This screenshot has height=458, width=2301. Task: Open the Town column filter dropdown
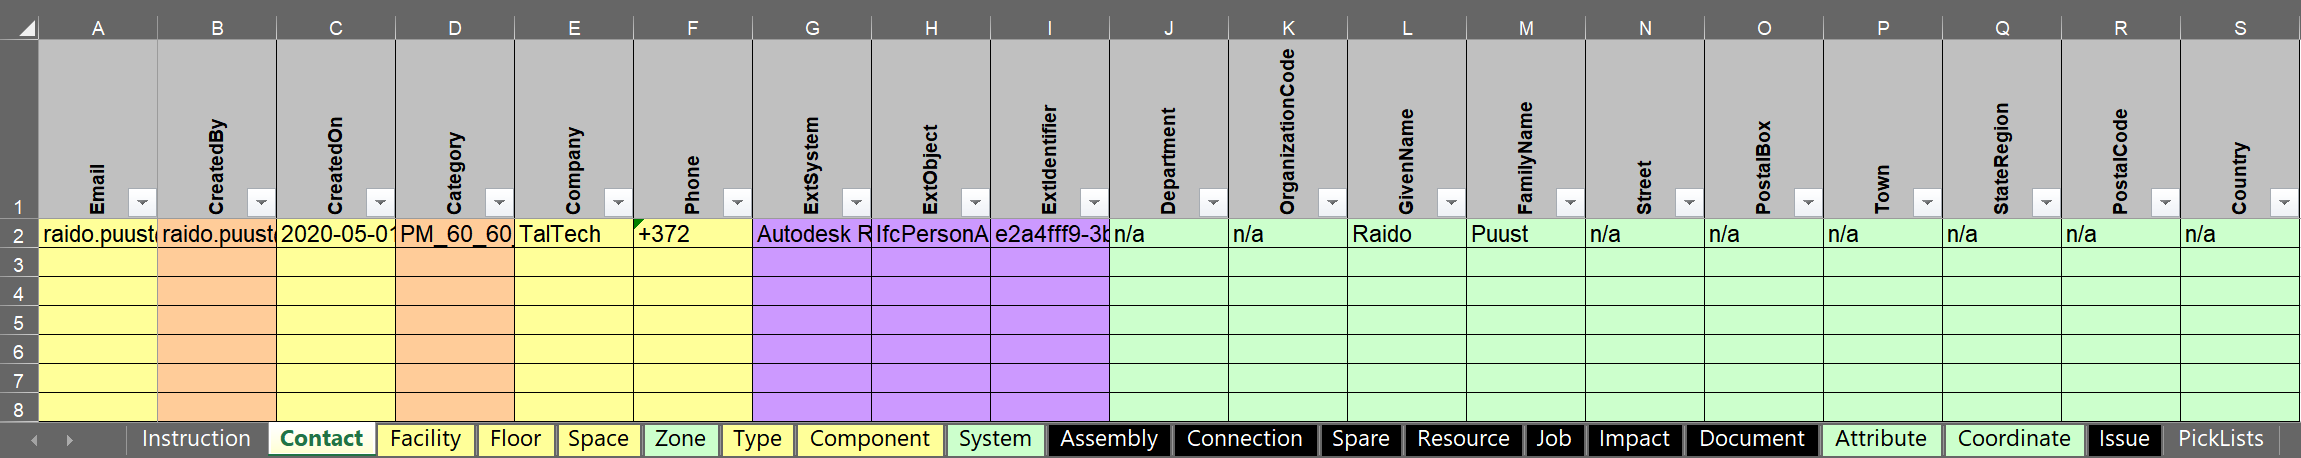pos(1927,203)
